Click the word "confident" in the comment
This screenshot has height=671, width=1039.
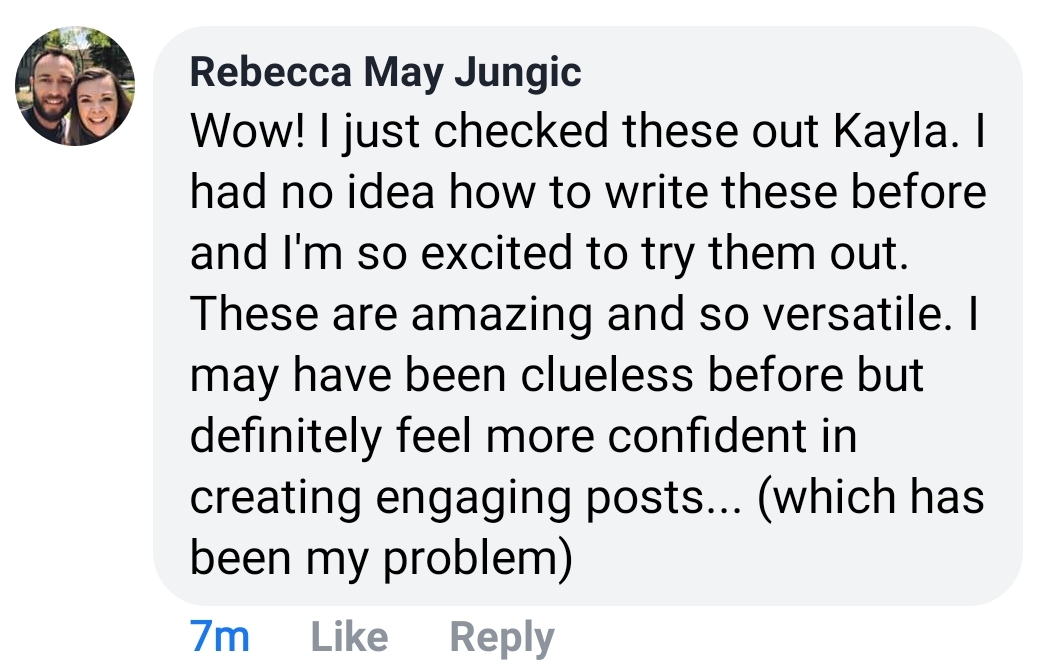[707, 436]
